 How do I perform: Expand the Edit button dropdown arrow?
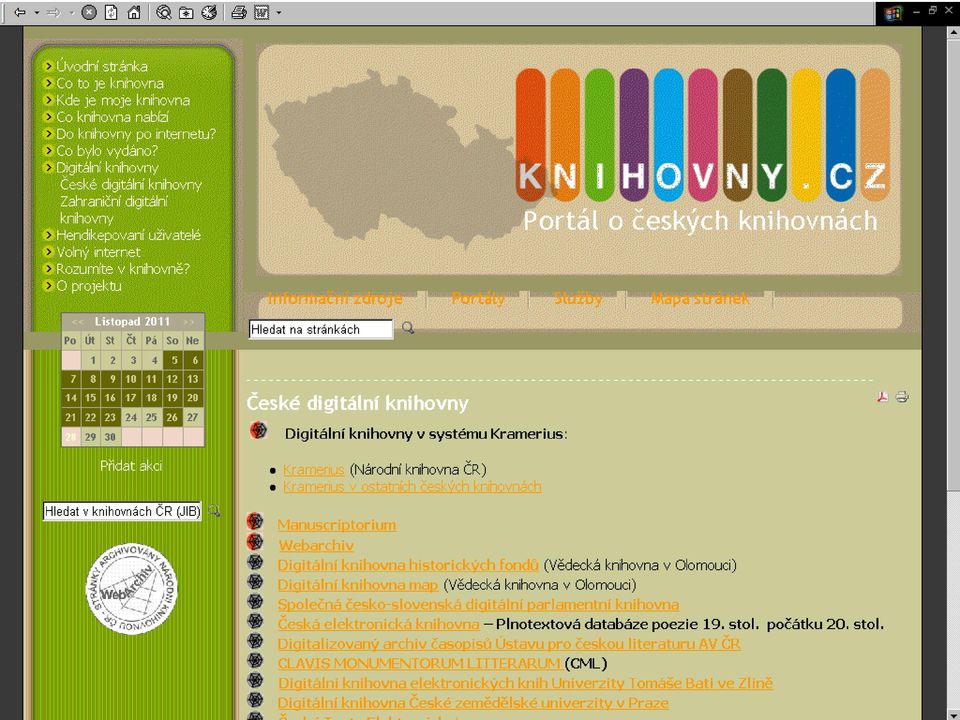(x=279, y=12)
